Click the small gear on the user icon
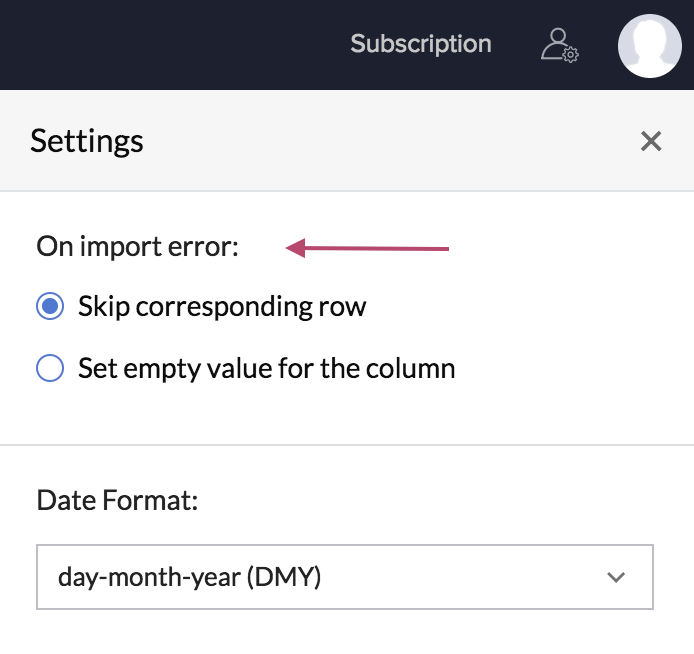Viewport: 694px width, 654px height. coord(570,55)
